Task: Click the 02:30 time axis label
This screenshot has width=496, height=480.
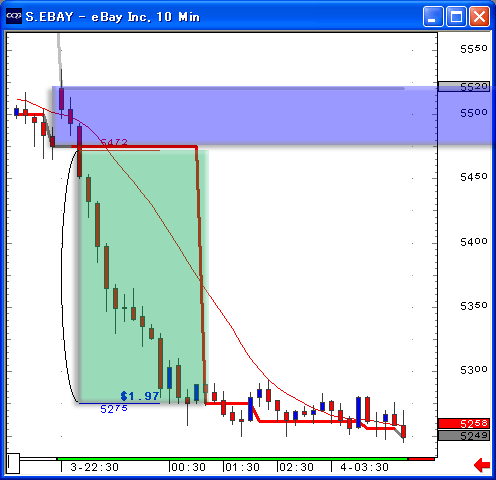Action: pyautogui.click(x=296, y=467)
